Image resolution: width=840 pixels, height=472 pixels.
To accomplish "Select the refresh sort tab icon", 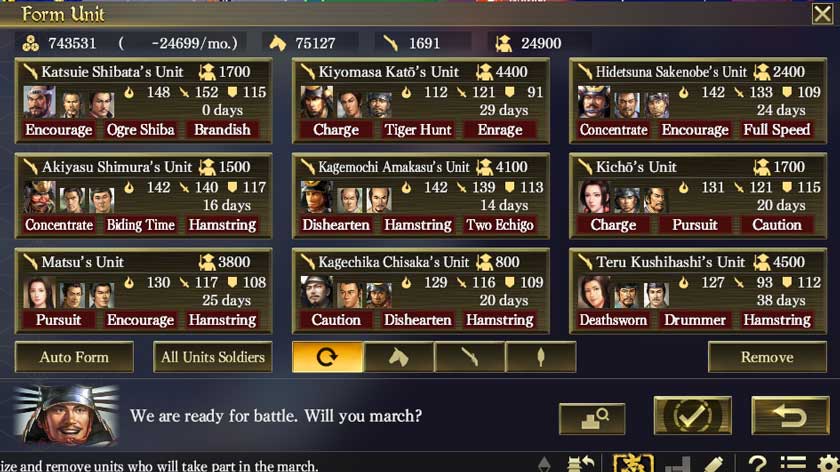I will [x=327, y=357].
